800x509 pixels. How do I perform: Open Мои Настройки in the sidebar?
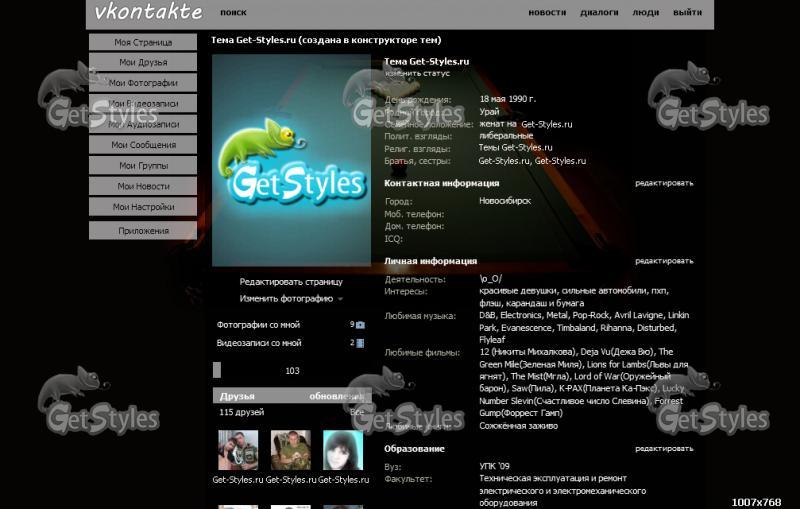pos(143,207)
